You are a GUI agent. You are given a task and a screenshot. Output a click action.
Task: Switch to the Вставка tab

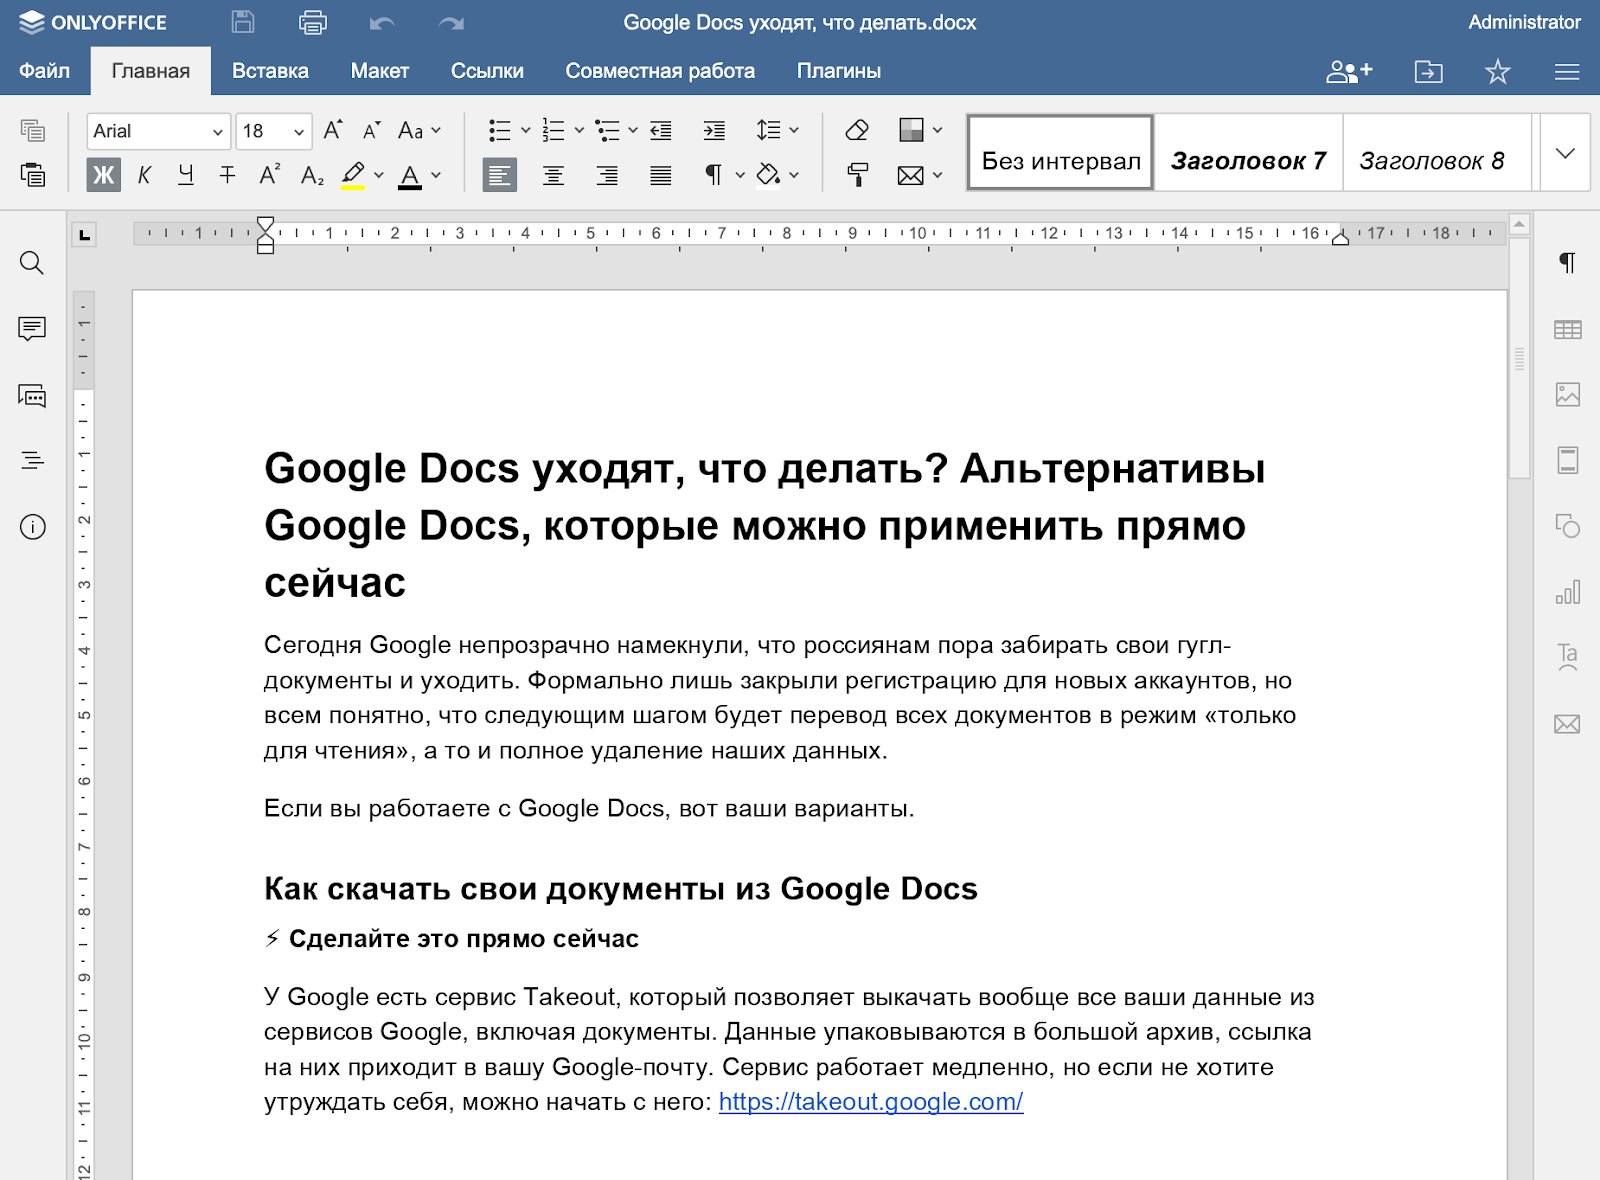pos(270,71)
